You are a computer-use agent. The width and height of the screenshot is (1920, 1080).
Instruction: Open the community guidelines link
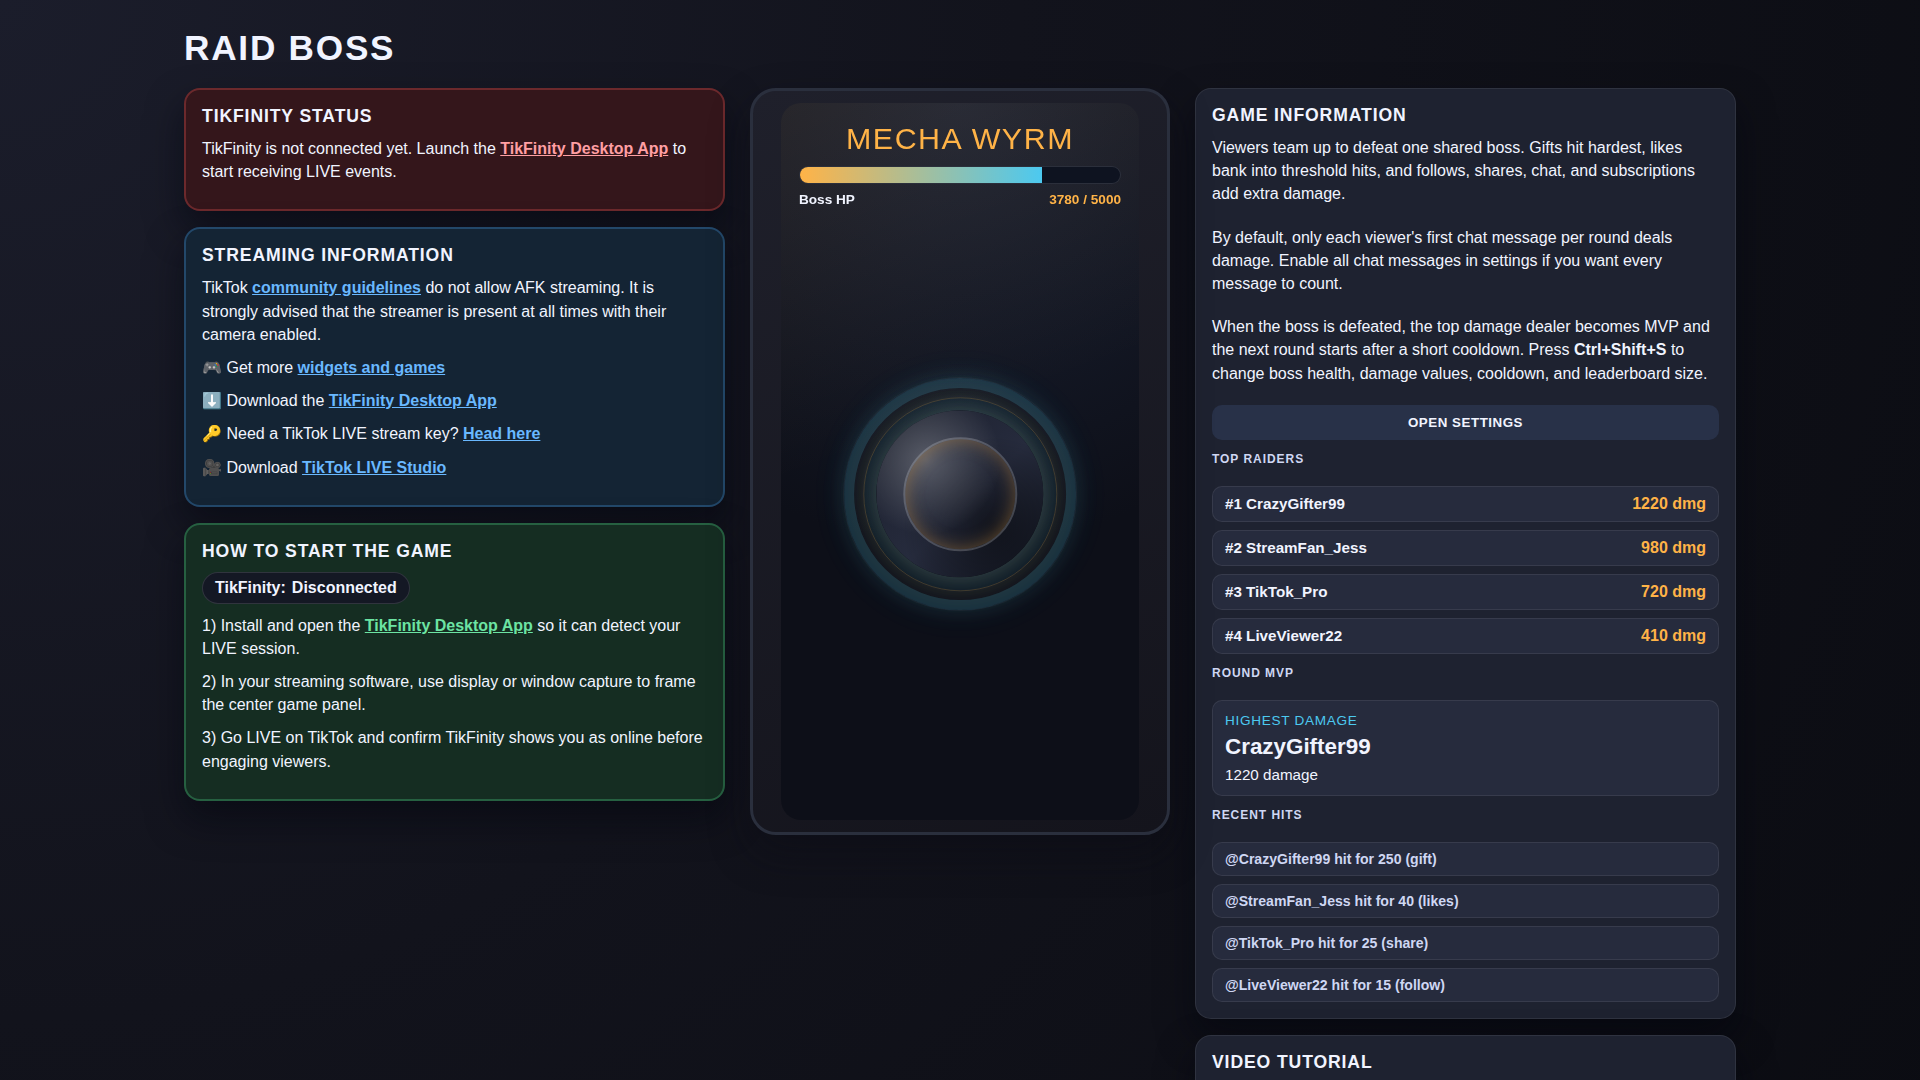click(336, 288)
